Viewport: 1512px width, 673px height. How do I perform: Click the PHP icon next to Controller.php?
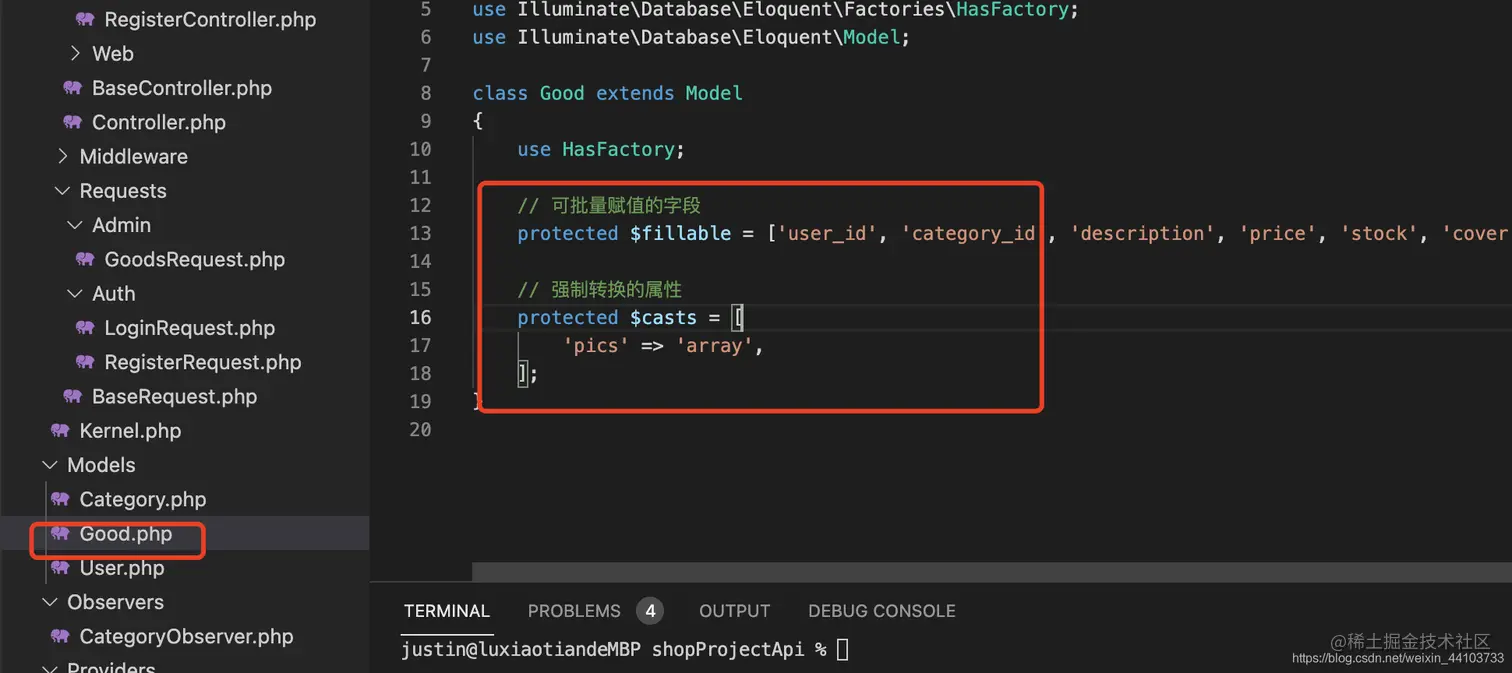tap(72, 122)
